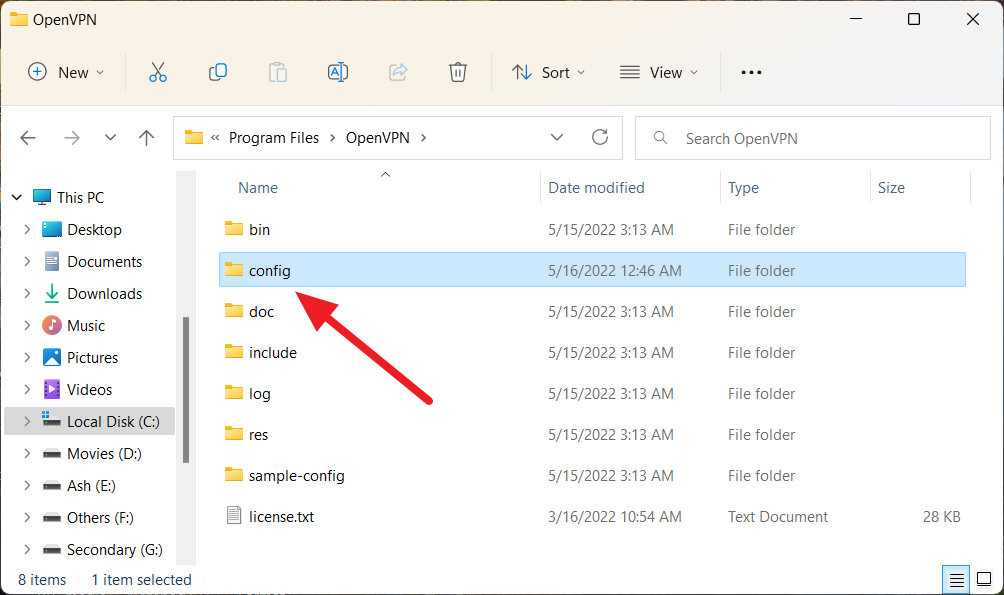Open the Sort dropdown menu
This screenshot has height=595, width=1004.
tap(548, 72)
